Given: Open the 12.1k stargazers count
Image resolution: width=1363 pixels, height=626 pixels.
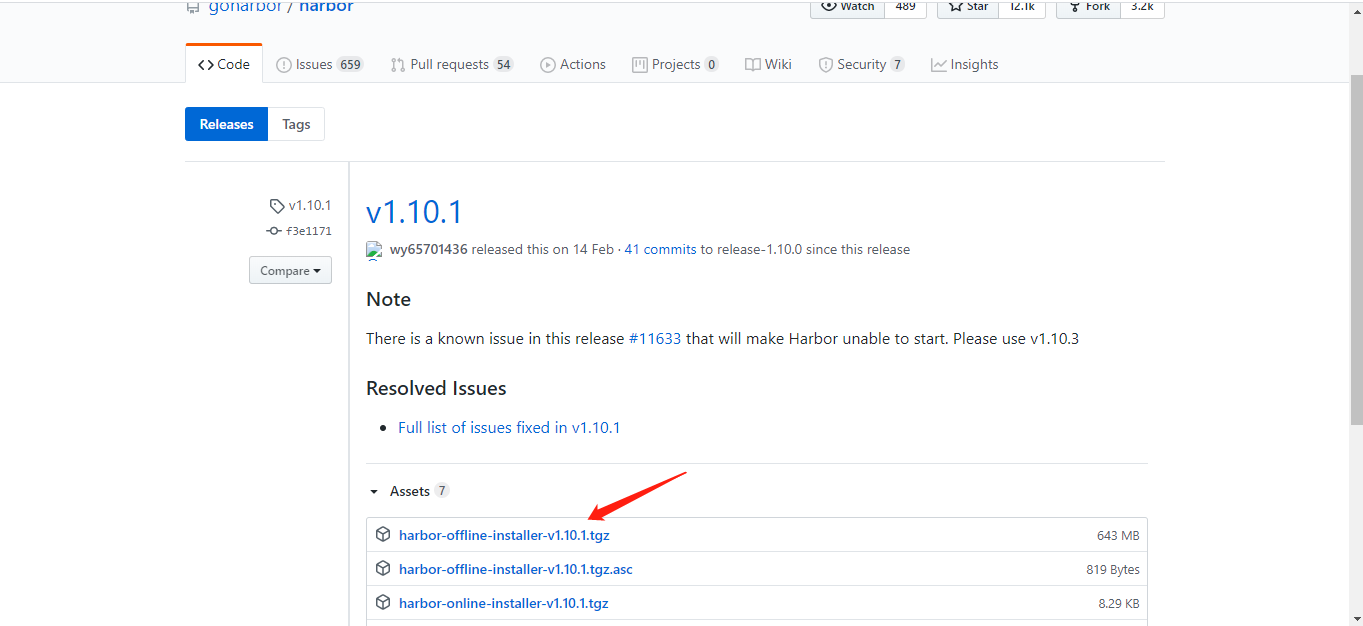Looking at the screenshot, I should click(1022, 7).
